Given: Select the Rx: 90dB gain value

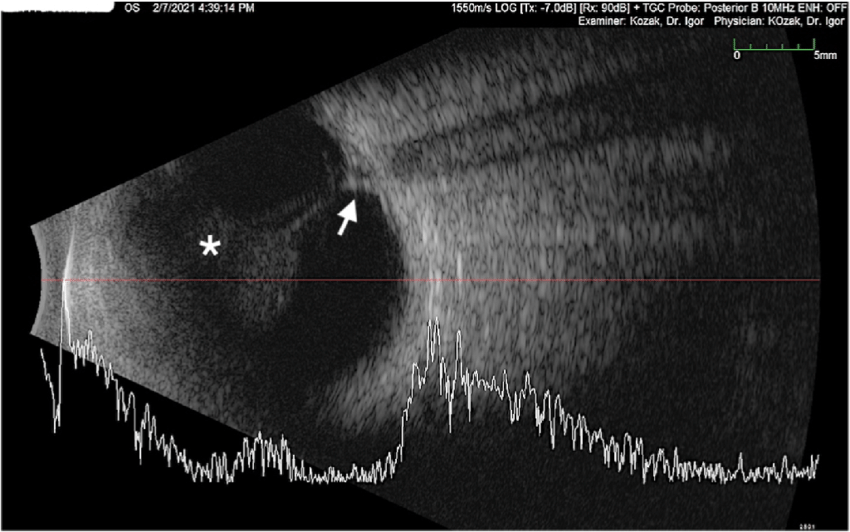Looking at the screenshot, I should (605, 8).
